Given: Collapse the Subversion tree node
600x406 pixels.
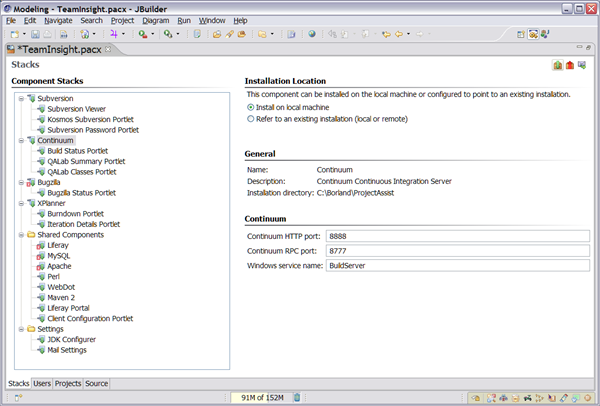Looking at the screenshot, I should [x=20, y=98].
